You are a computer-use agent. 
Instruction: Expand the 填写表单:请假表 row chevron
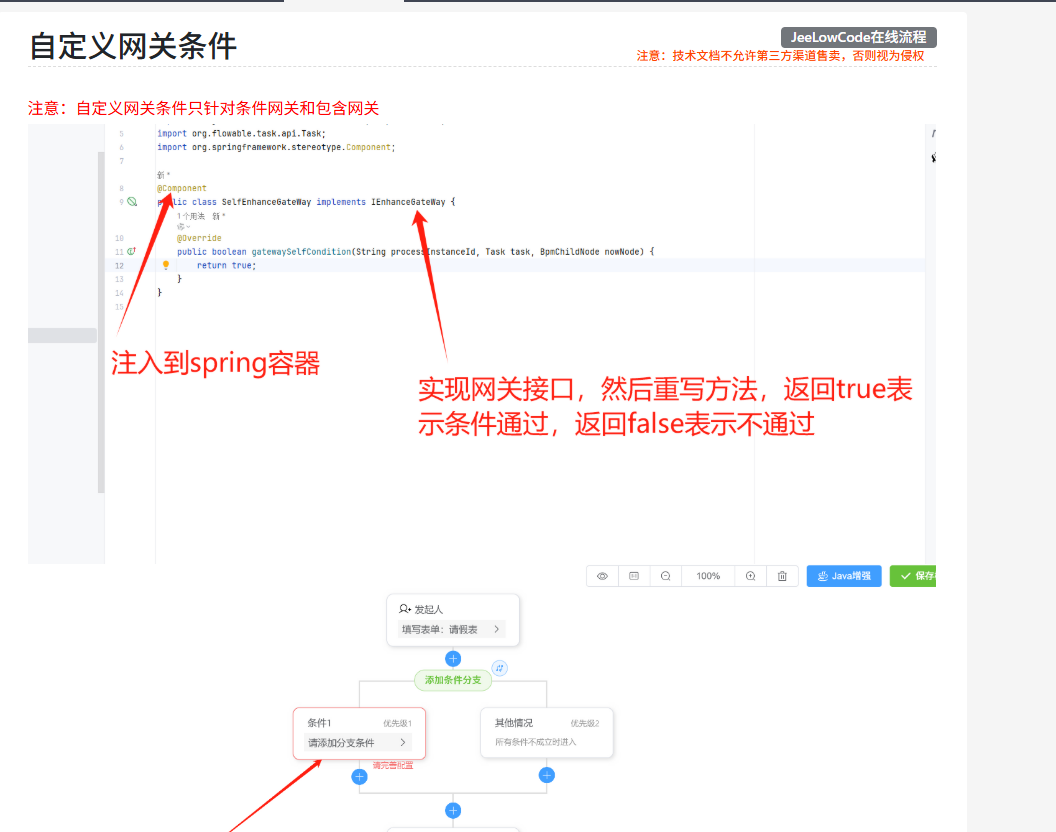pos(496,629)
